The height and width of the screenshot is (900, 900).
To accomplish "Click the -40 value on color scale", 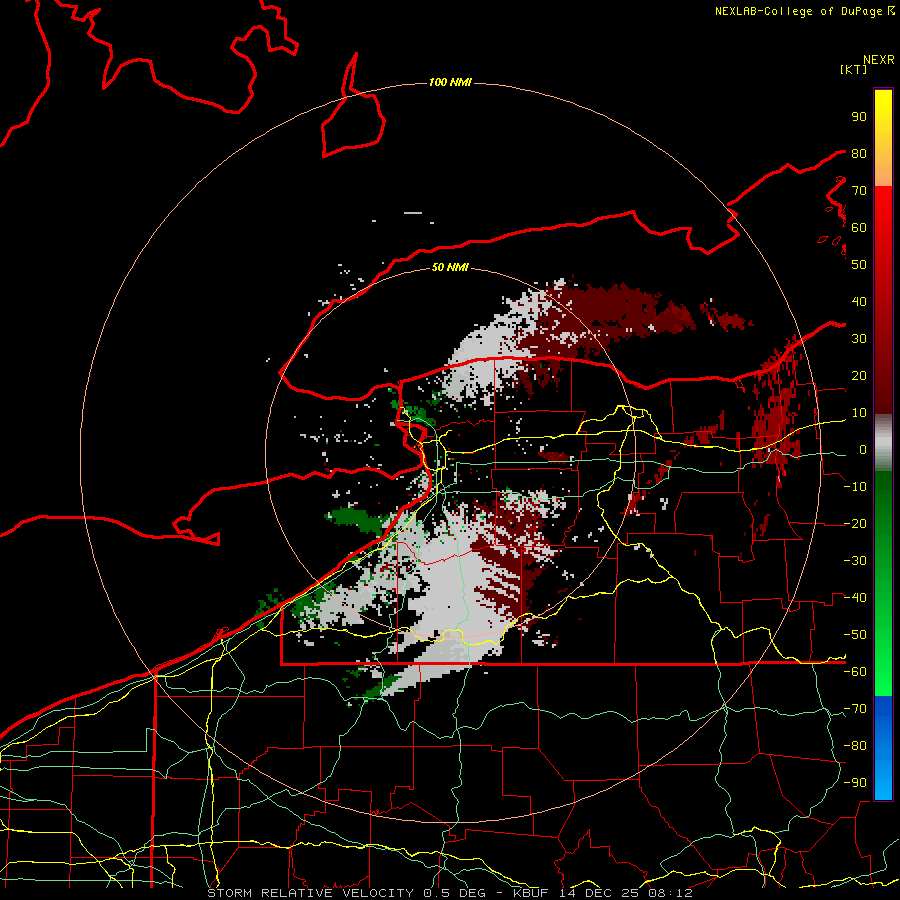I will [855, 598].
